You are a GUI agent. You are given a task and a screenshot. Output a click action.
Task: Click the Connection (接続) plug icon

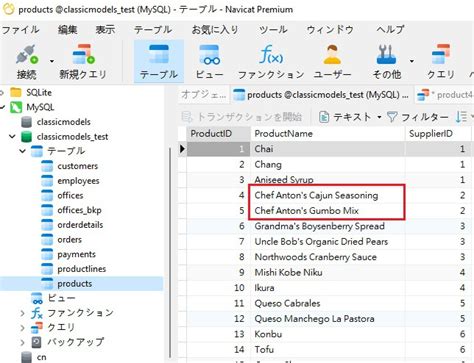click(27, 55)
